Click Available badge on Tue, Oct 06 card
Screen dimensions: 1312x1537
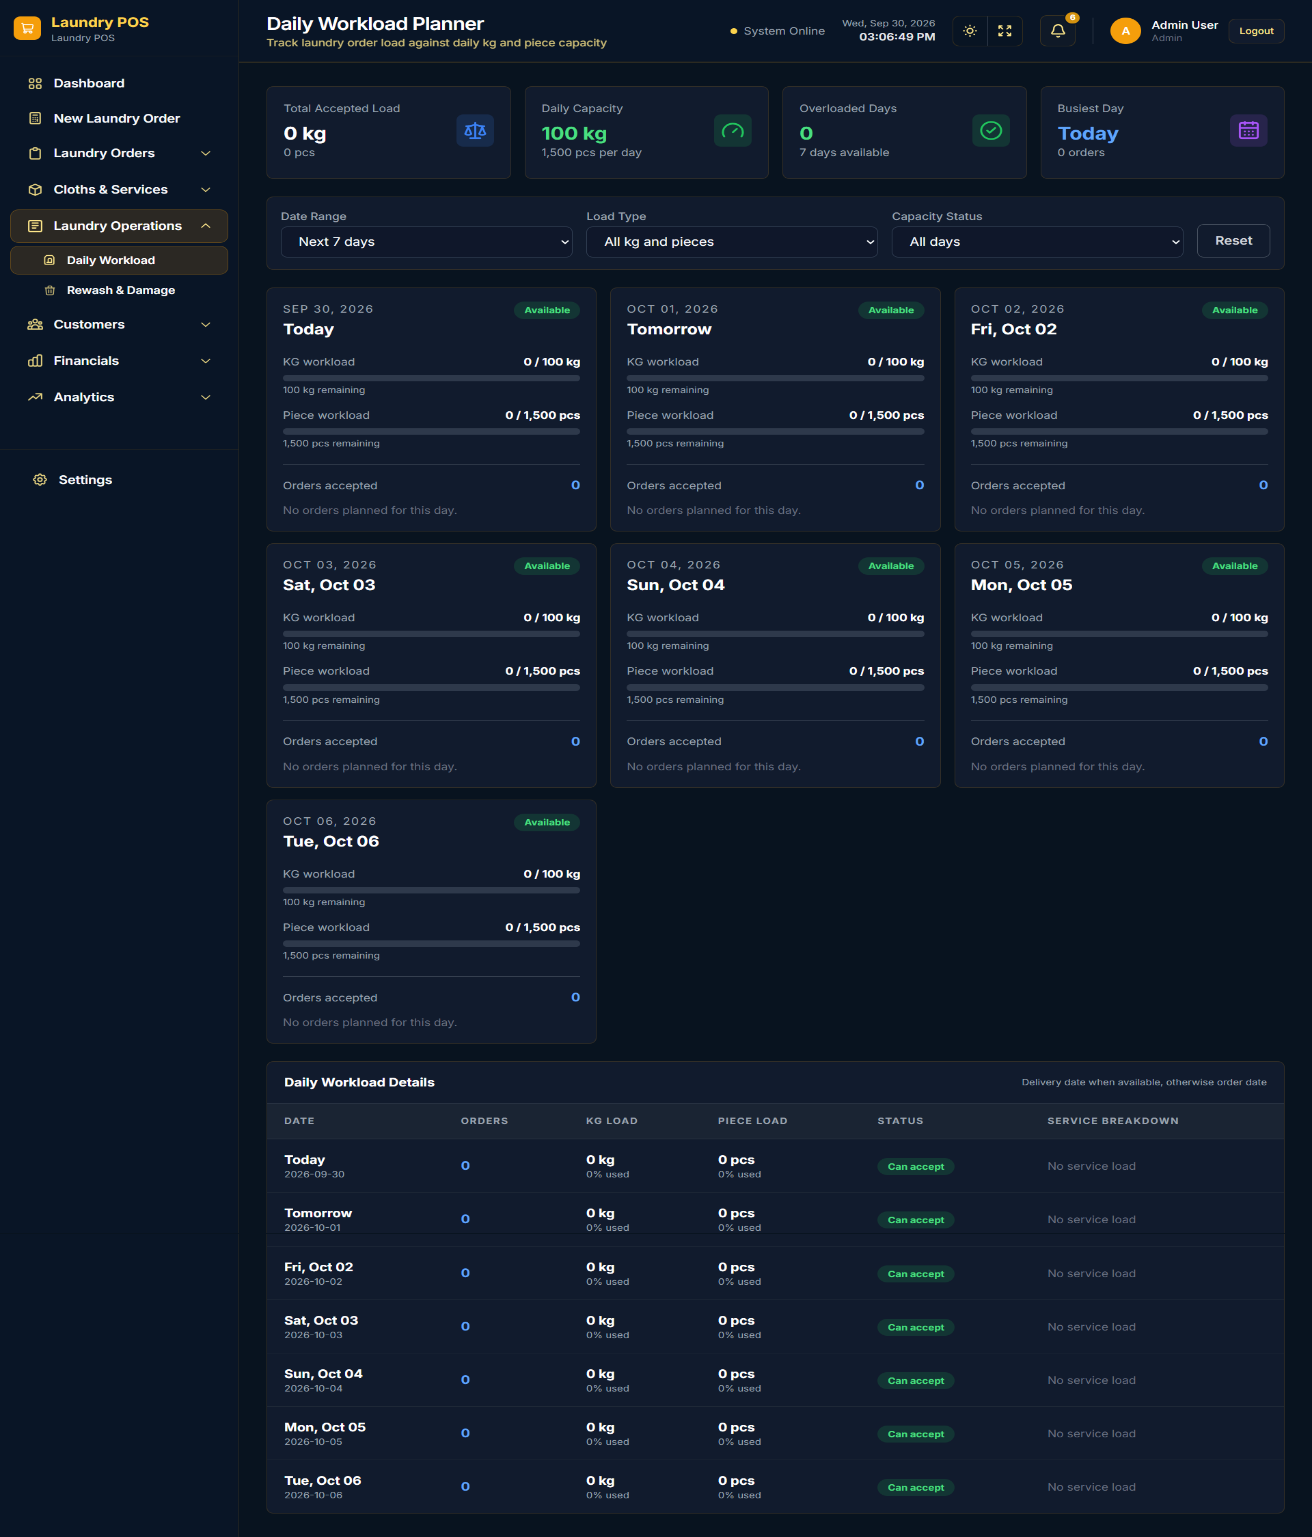(547, 823)
